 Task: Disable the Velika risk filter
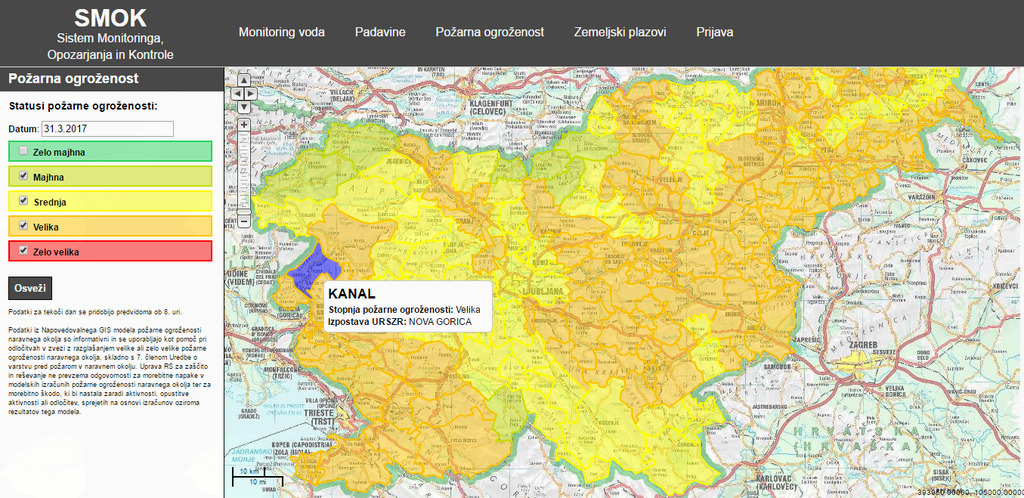(x=23, y=226)
